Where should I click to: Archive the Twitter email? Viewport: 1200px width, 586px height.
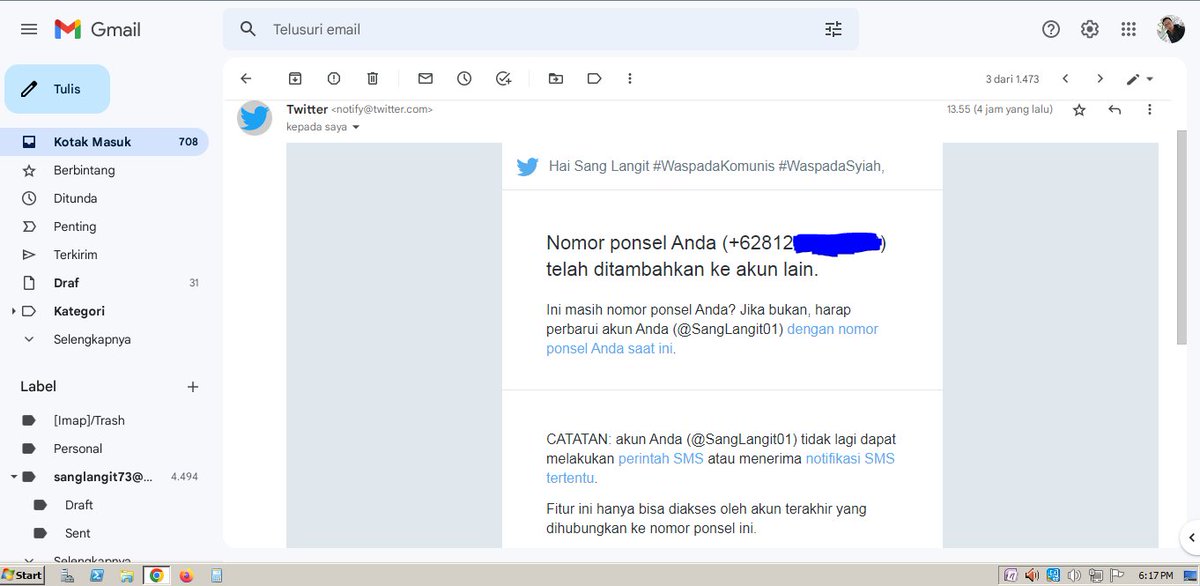[x=294, y=78]
